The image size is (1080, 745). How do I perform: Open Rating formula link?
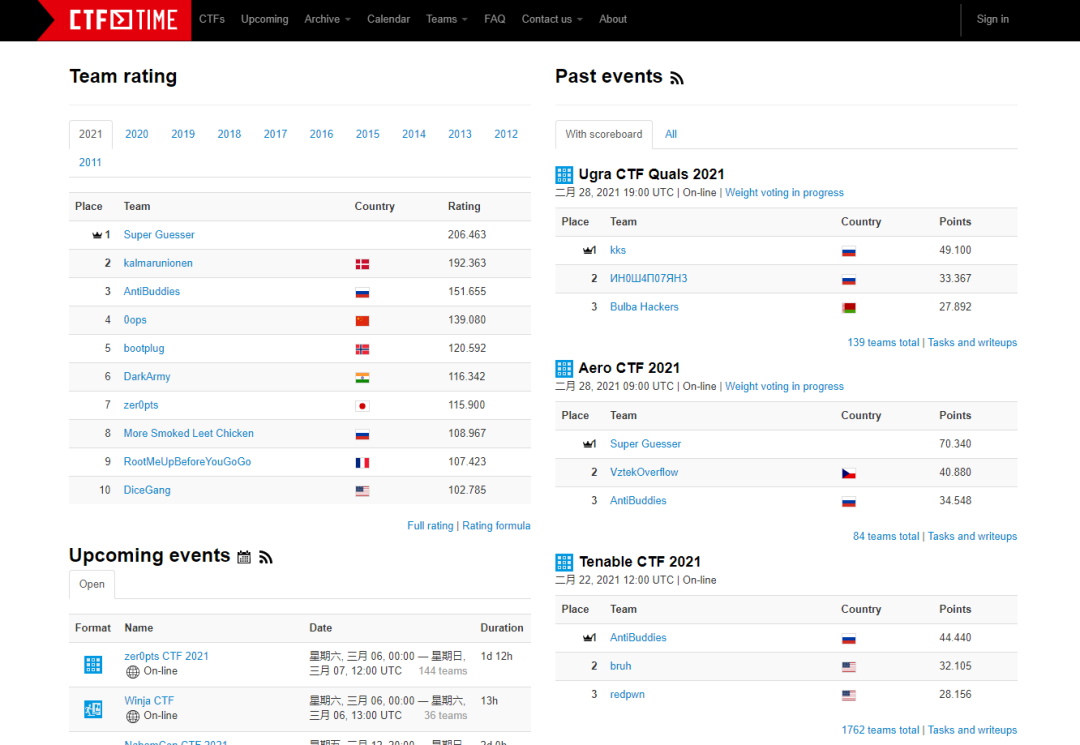[496, 526]
